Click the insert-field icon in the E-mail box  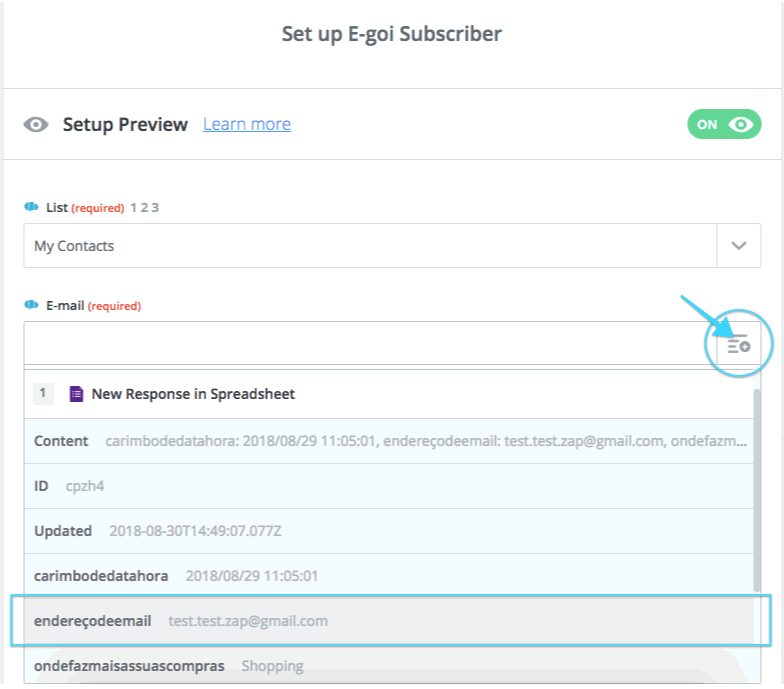[738, 345]
